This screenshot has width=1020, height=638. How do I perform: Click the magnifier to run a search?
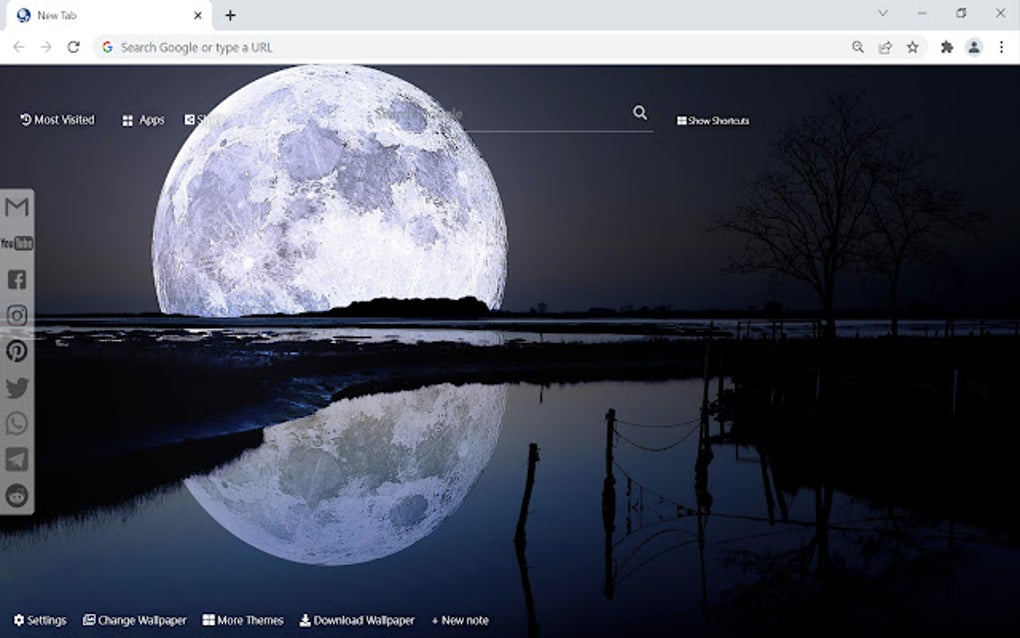pos(640,113)
